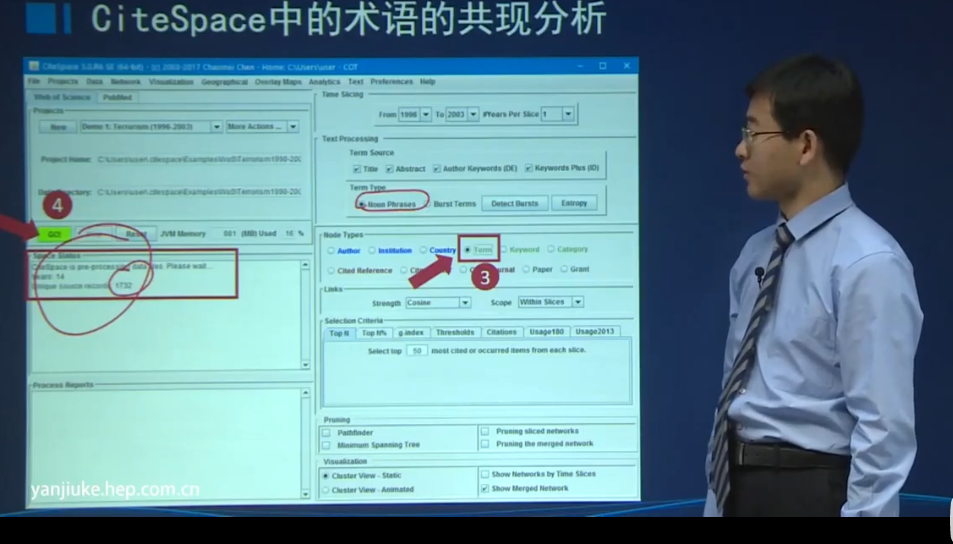The width and height of the screenshot is (953, 544).
Task: Click the Space Status scroll-up arrow
Action: click(x=305, y=265)
